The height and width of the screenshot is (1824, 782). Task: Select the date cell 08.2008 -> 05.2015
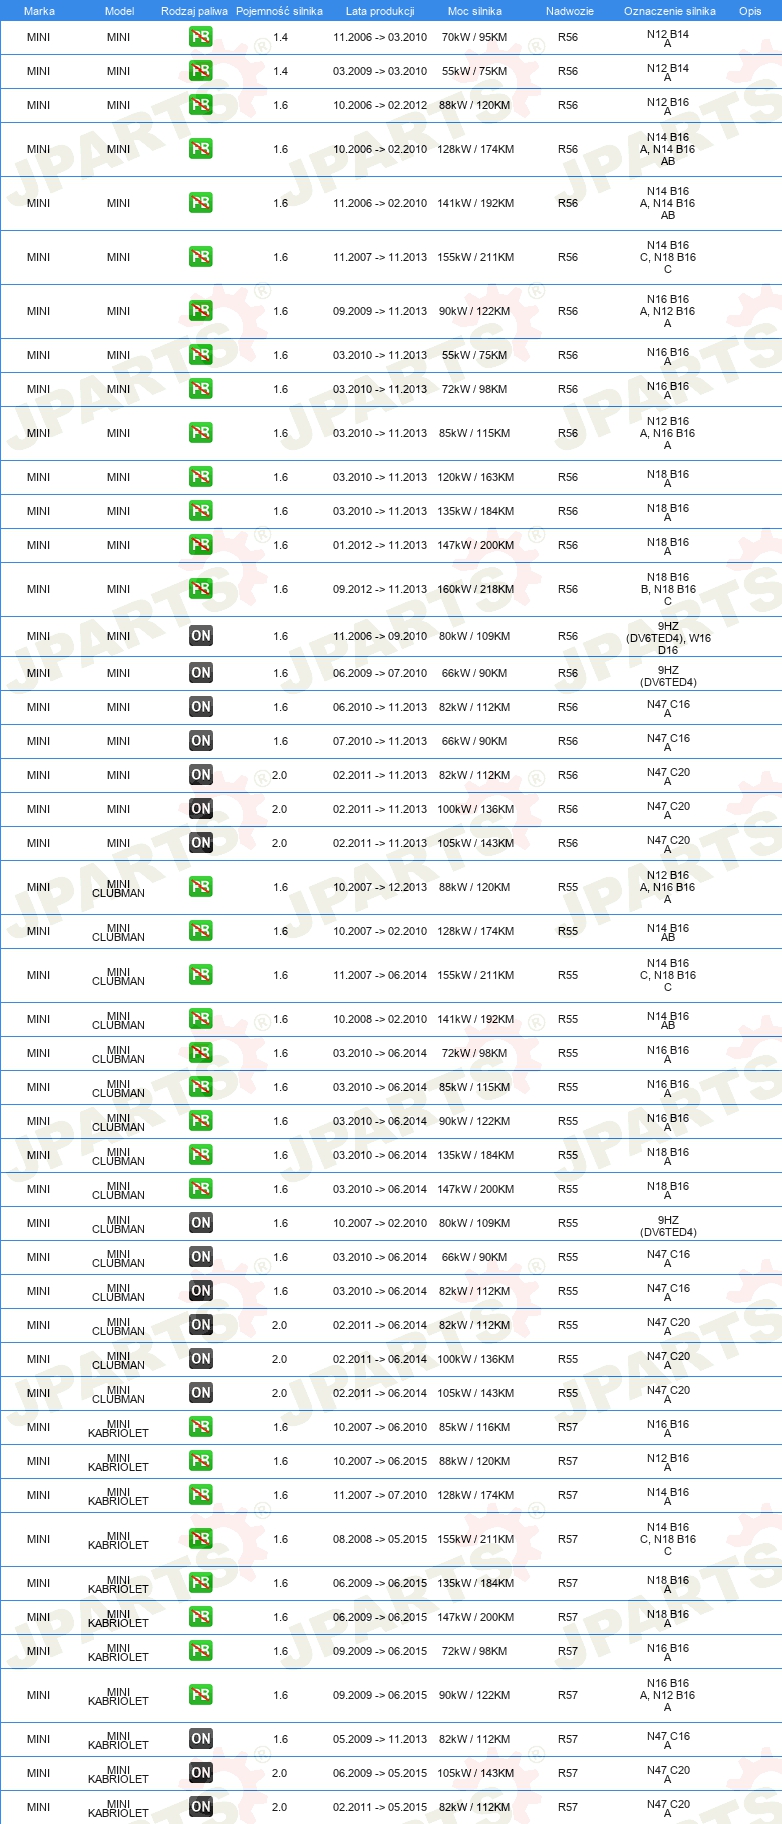click(x=380, y=1539)
